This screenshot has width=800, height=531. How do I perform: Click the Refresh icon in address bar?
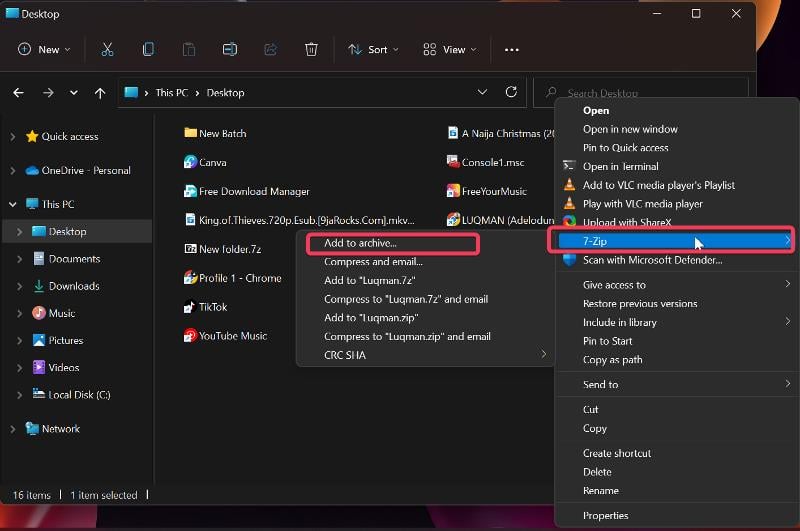coord(511,92)
